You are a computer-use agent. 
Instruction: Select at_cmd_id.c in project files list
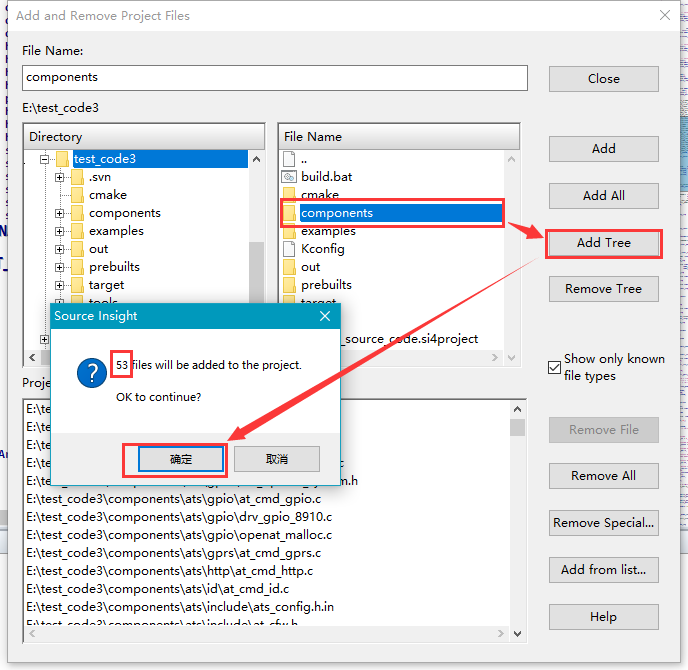pos(158,589)
